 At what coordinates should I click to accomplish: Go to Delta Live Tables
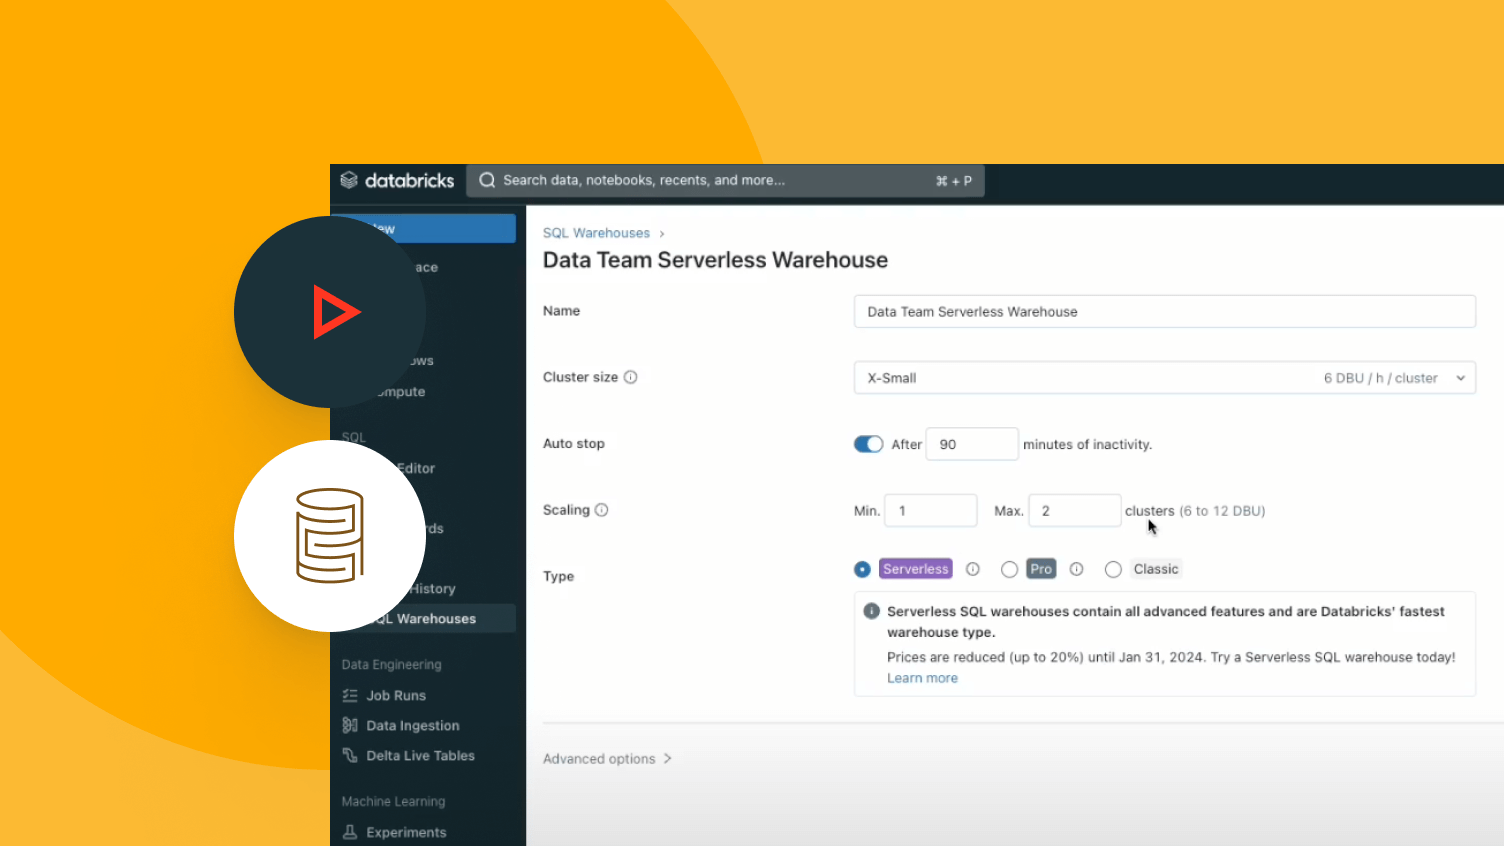(x=420, y=756)
